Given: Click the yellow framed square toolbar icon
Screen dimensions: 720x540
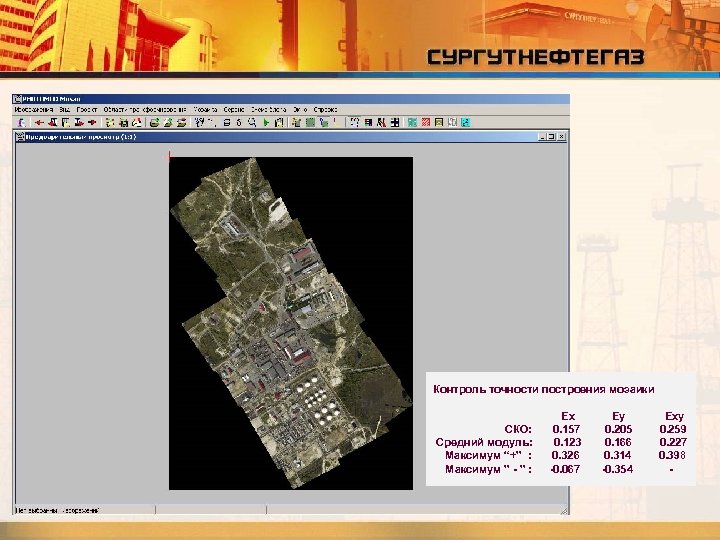Looking at the screenshot, I should click(439, 123).
